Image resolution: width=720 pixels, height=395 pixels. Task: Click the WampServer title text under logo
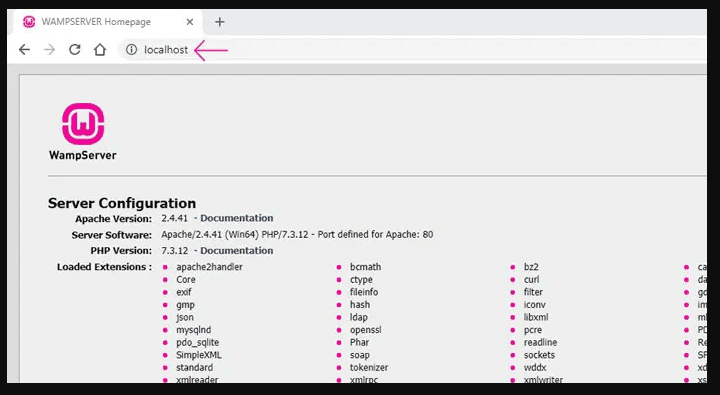point(83,155)
